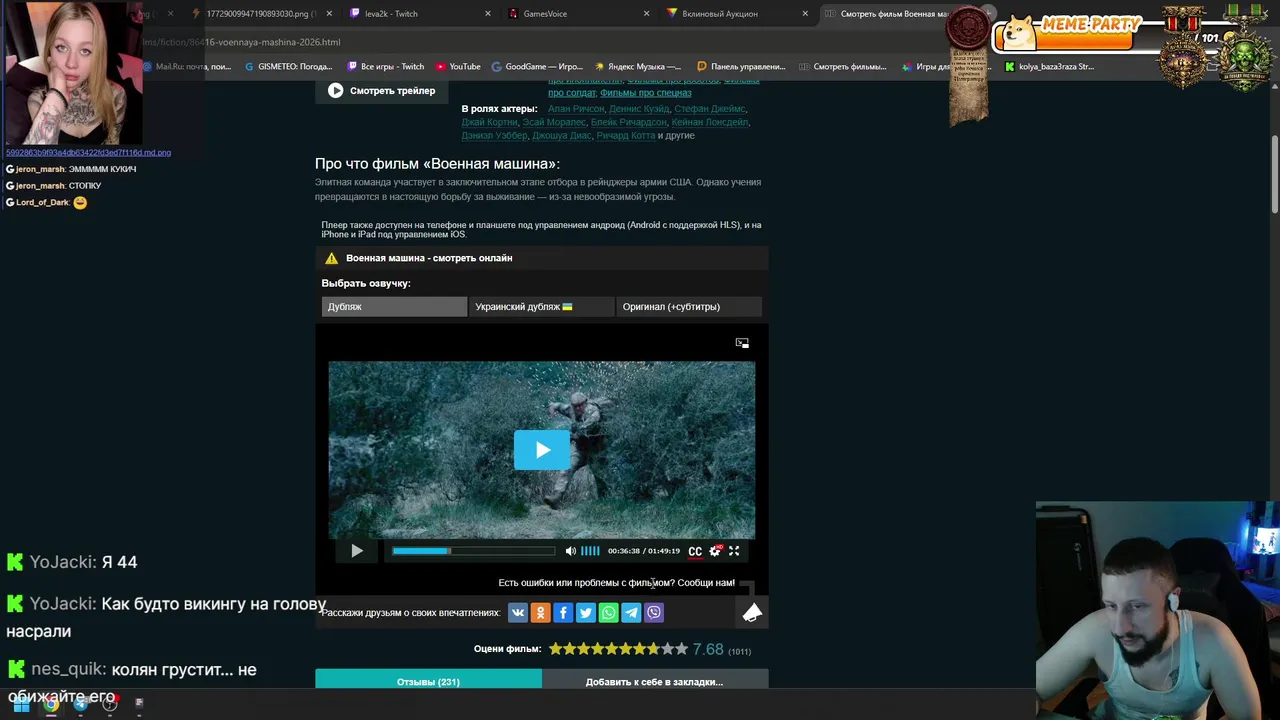Share via VK icon
Viewport: 1280px width, 720px height.
point(518,613)
